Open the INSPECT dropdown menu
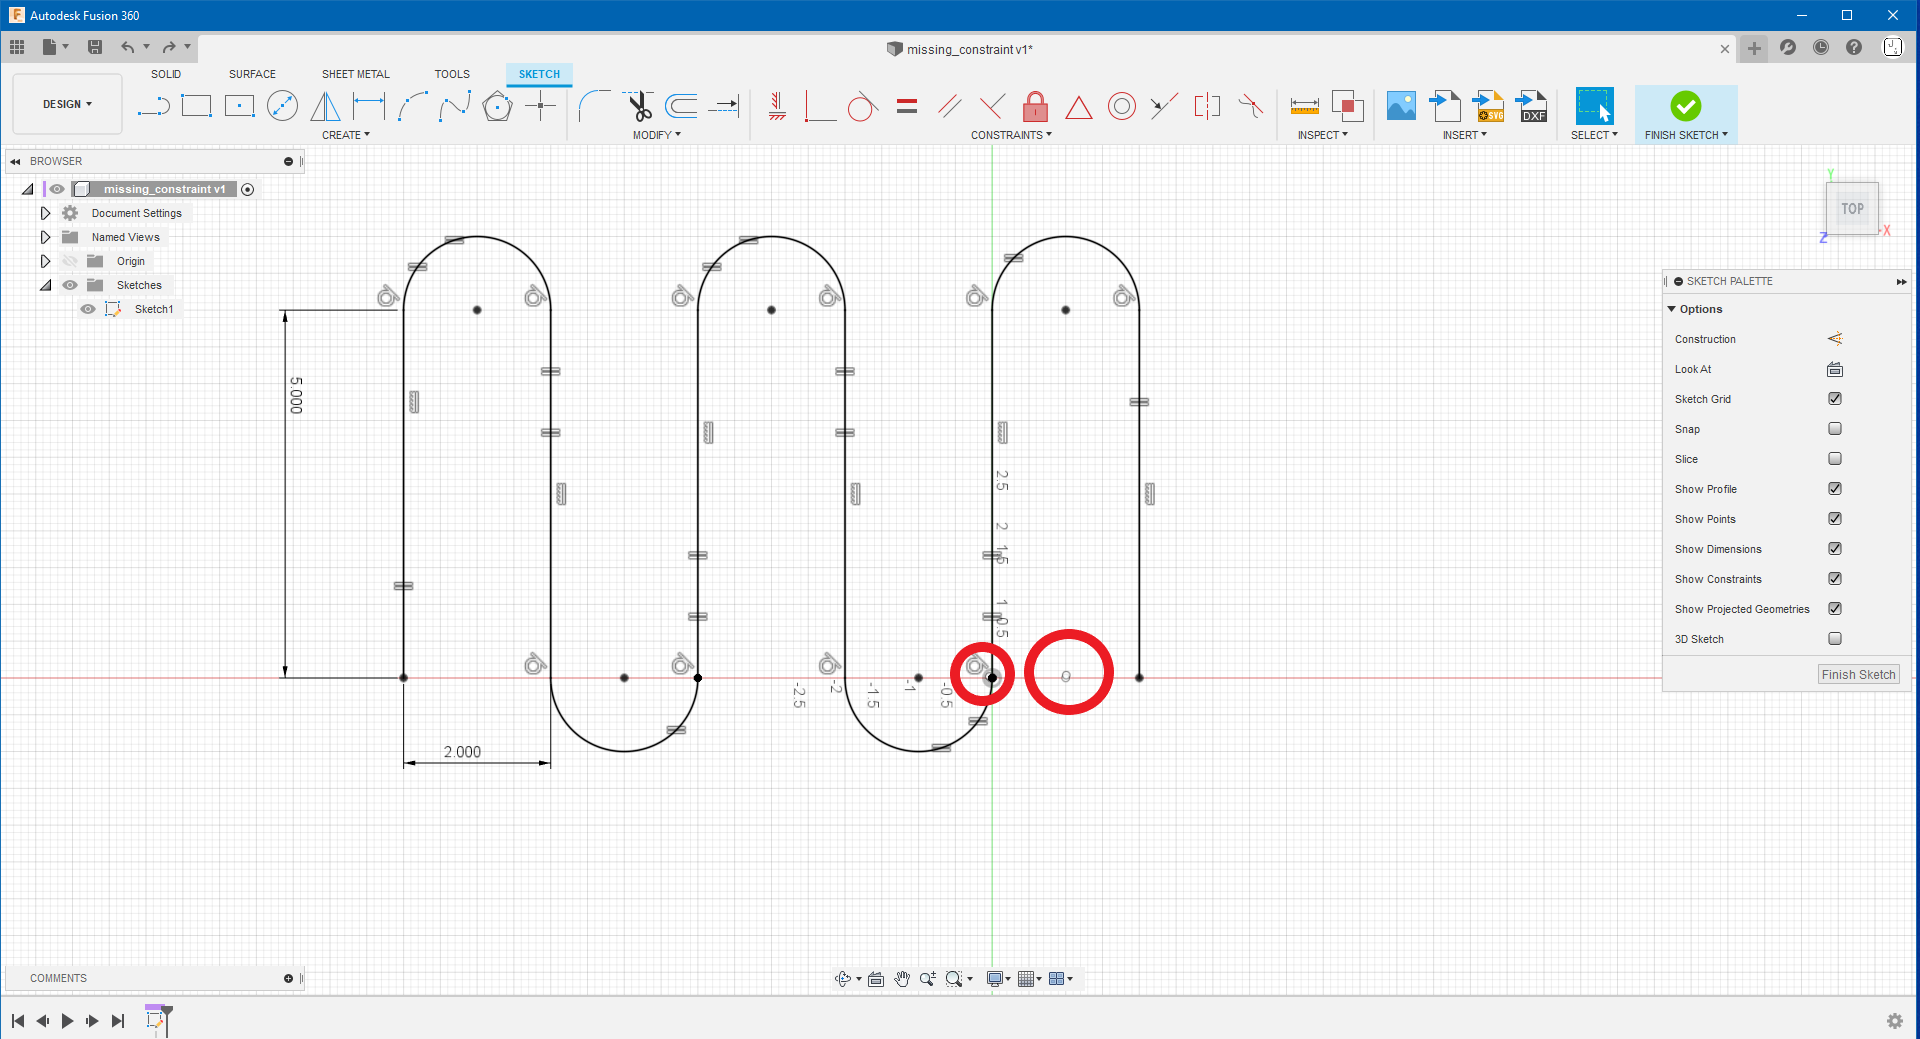The image size is (1920, 1039). click(x=1323, y=135)
